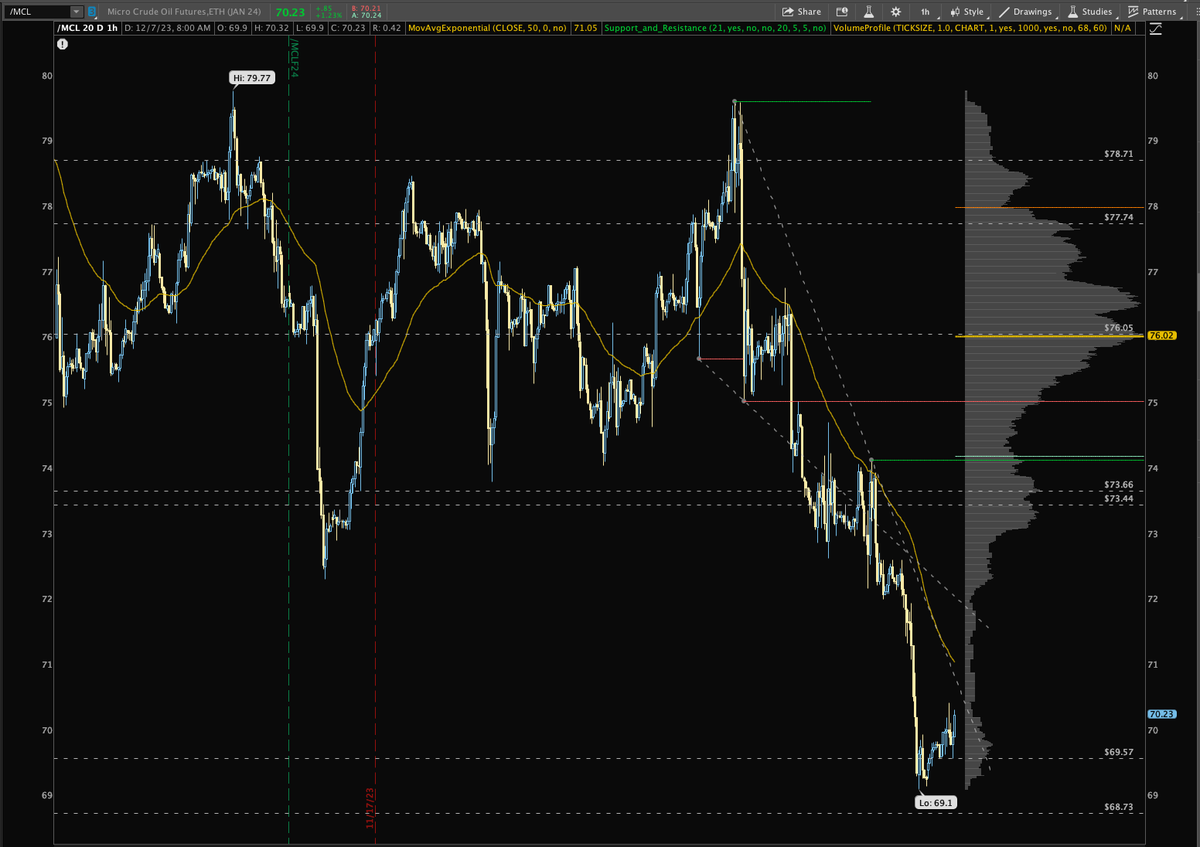The height and width of the screenshot is (847, 1200).
Task: Click the yellow 76.02 price axis label
Action: (x=1161, y=336)
